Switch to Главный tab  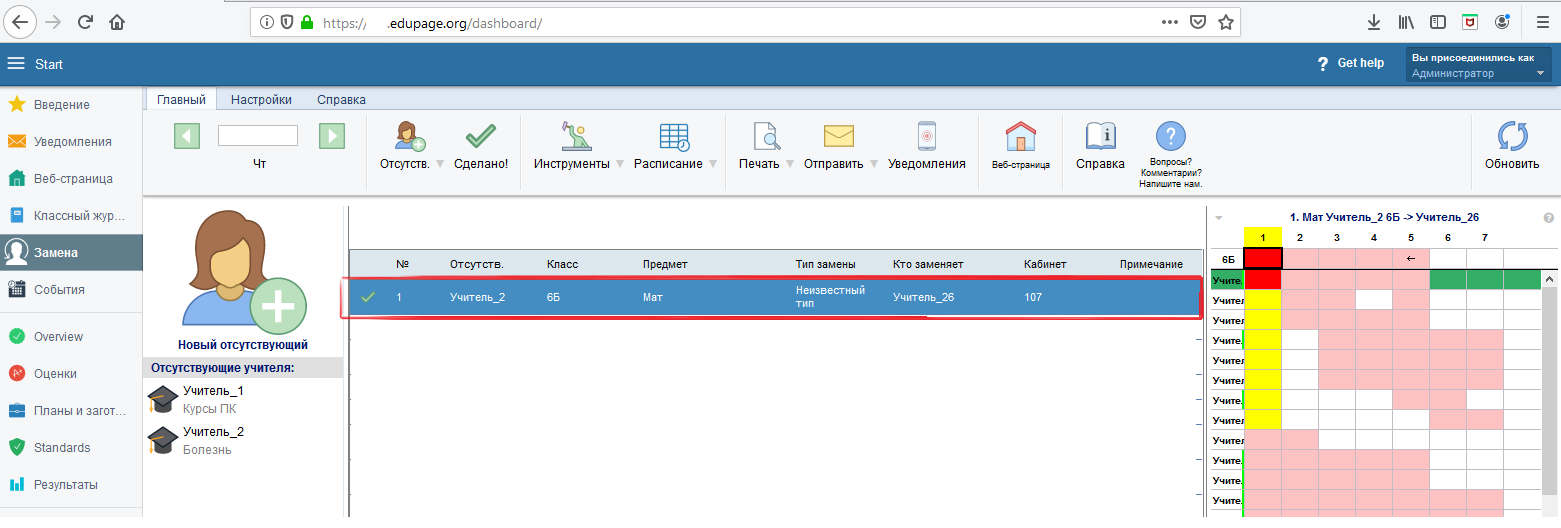181,100
